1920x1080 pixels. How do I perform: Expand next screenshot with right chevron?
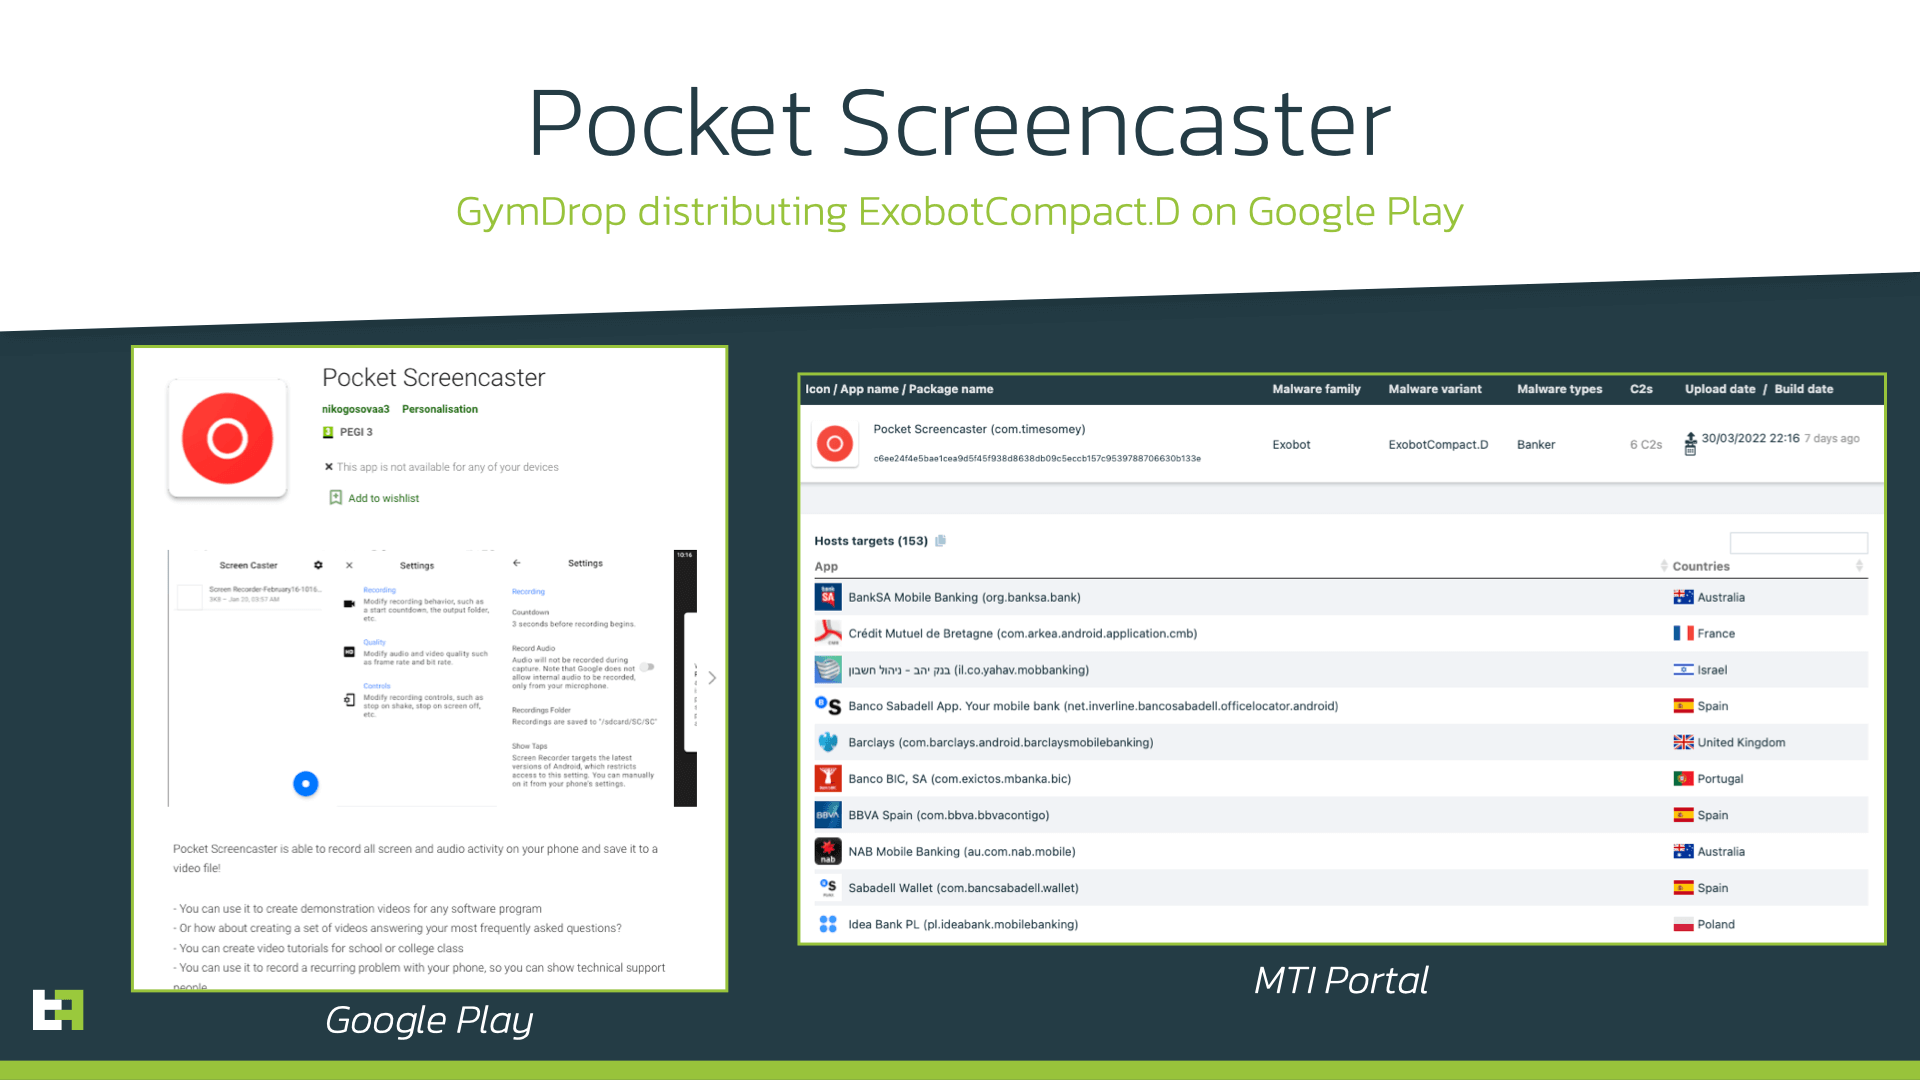[x=711, y=678]
